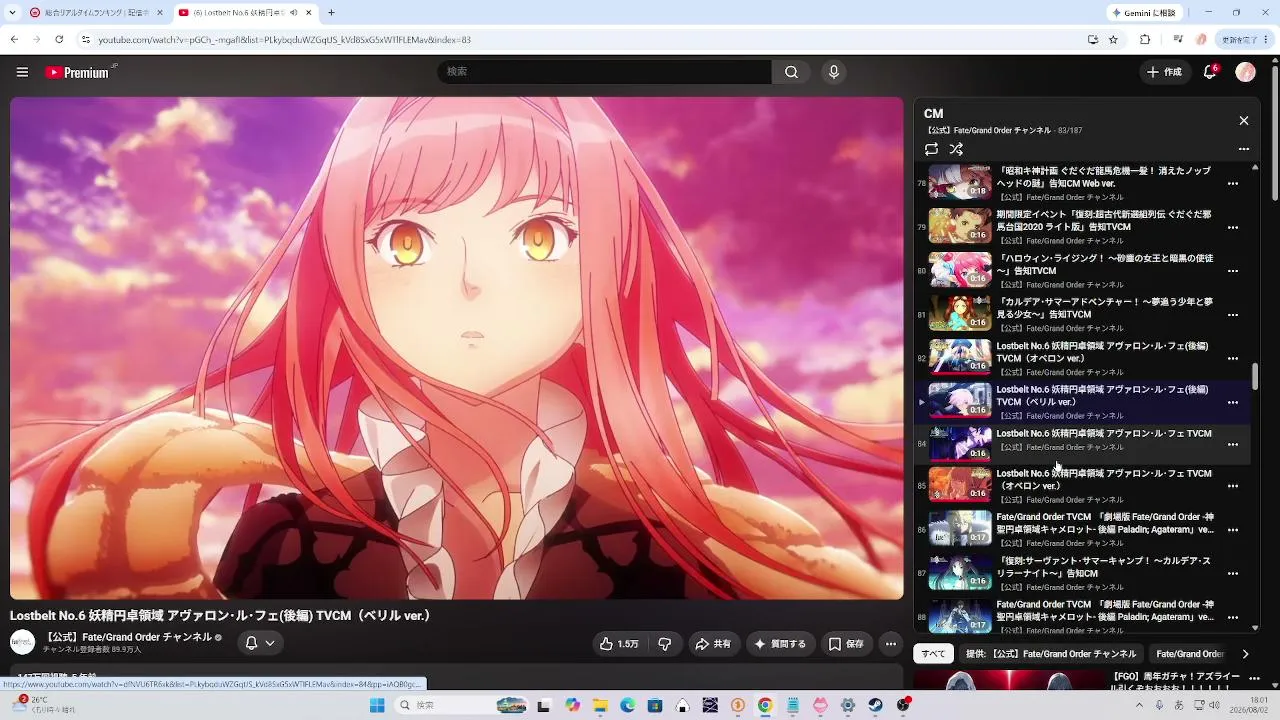This screenshot has height=720, width=1280.
Task: Open the CM playlist header options menu
Action: pos(1244,149)
